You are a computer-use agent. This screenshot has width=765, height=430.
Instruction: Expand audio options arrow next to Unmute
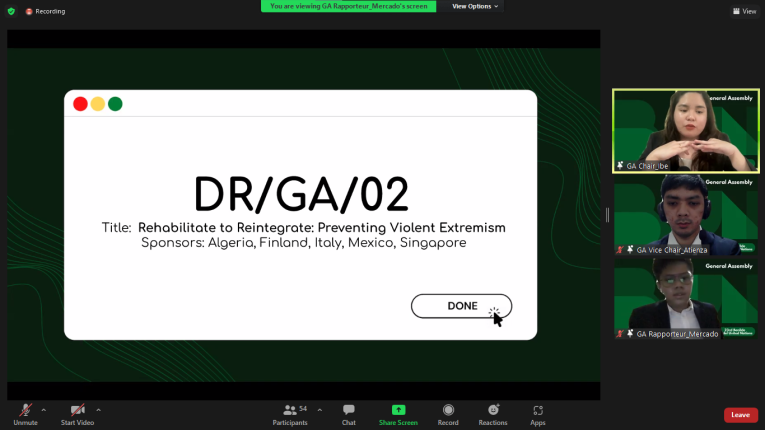(x=44, y=410)
